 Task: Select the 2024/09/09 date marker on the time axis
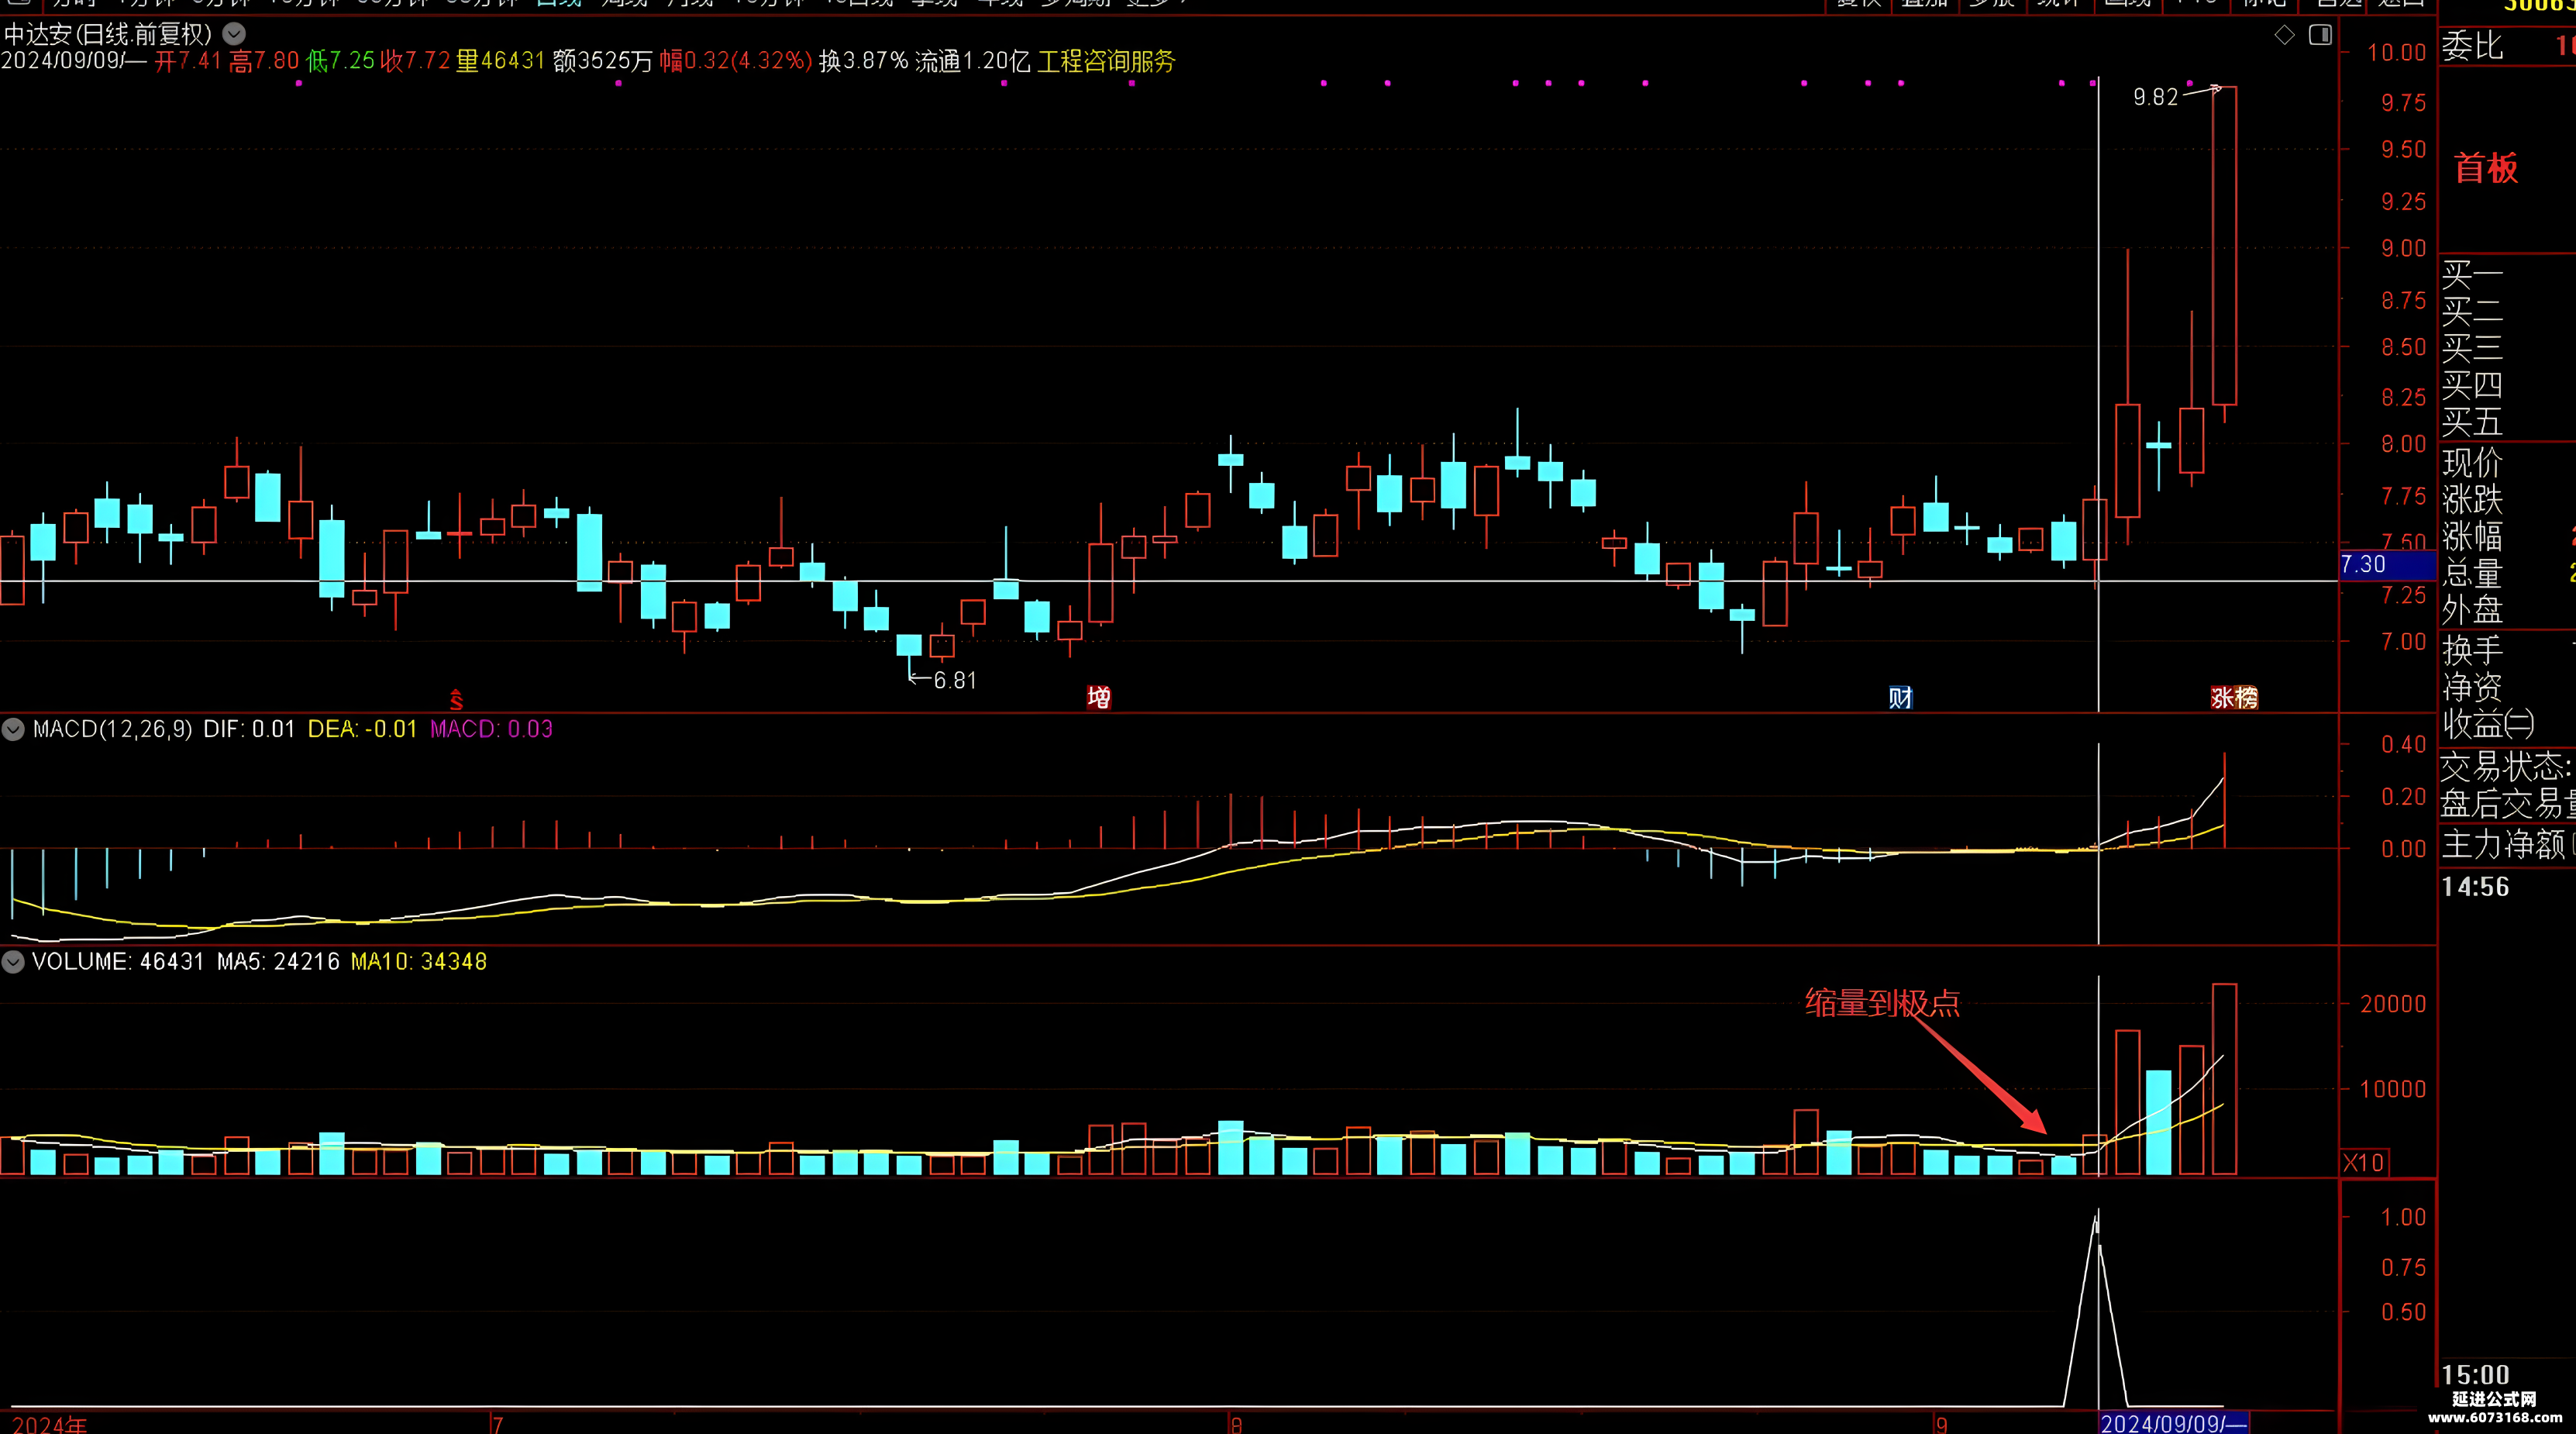[2173, 1423]
